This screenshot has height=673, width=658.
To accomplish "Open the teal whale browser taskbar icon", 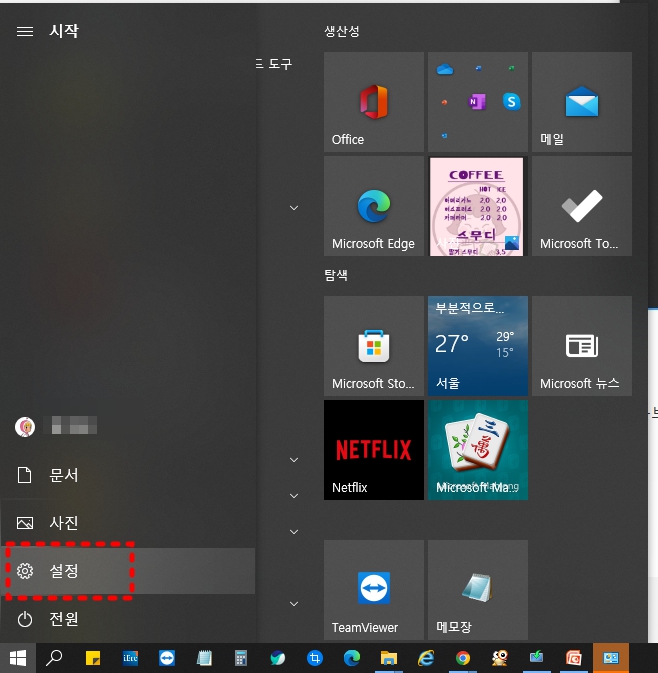I will click(278, 658).
